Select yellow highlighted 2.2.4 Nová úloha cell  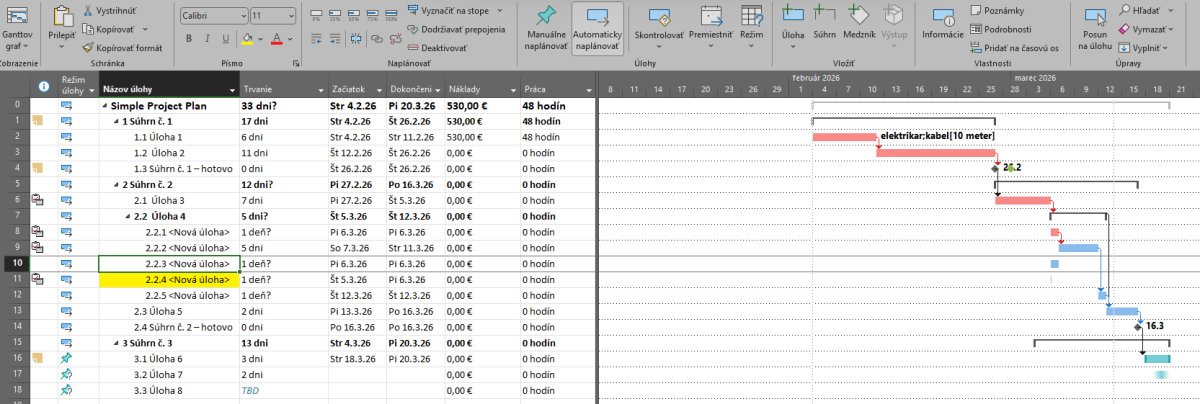169,279
